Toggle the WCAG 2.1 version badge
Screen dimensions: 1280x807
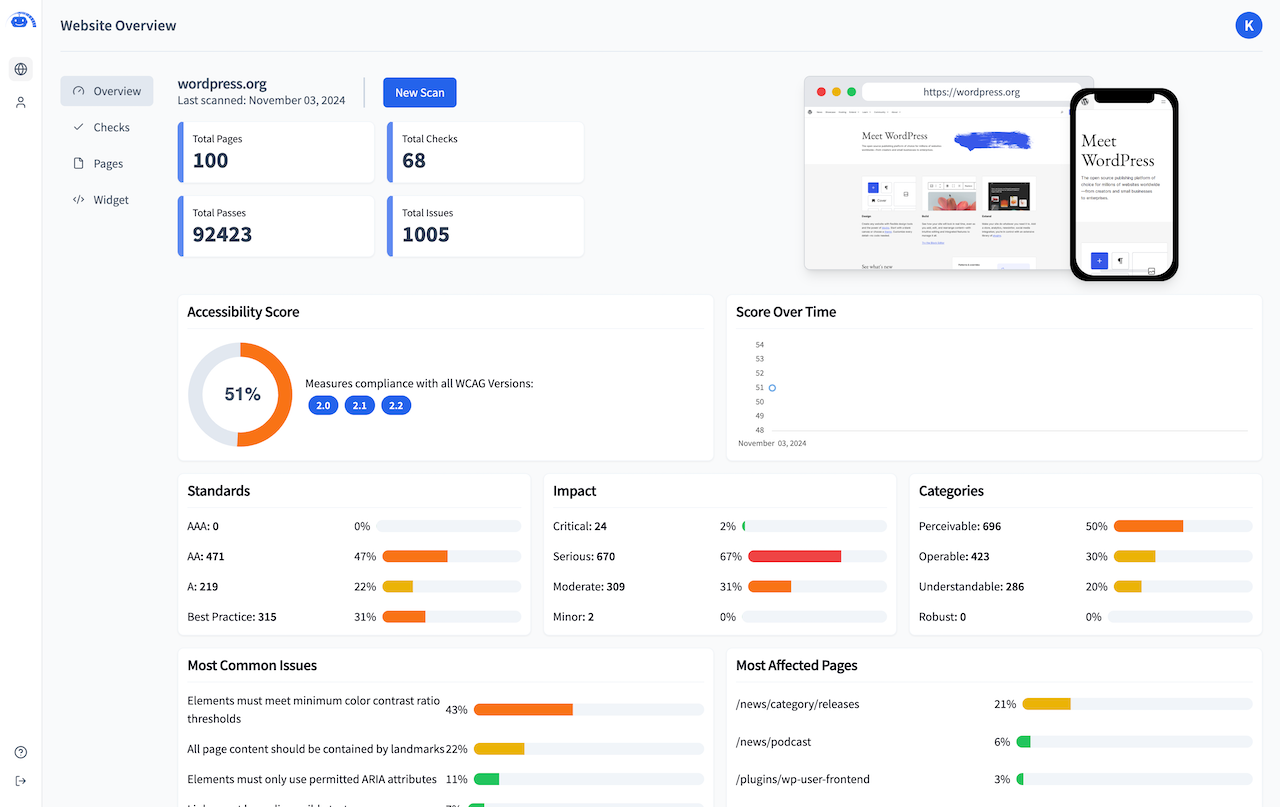359,405
